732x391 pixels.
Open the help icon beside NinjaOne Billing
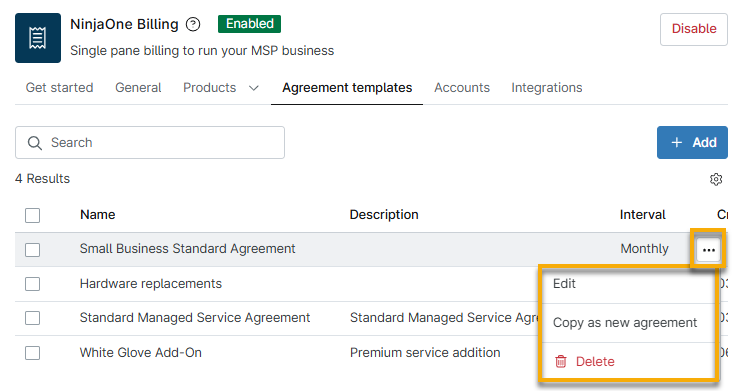point(193,24)
